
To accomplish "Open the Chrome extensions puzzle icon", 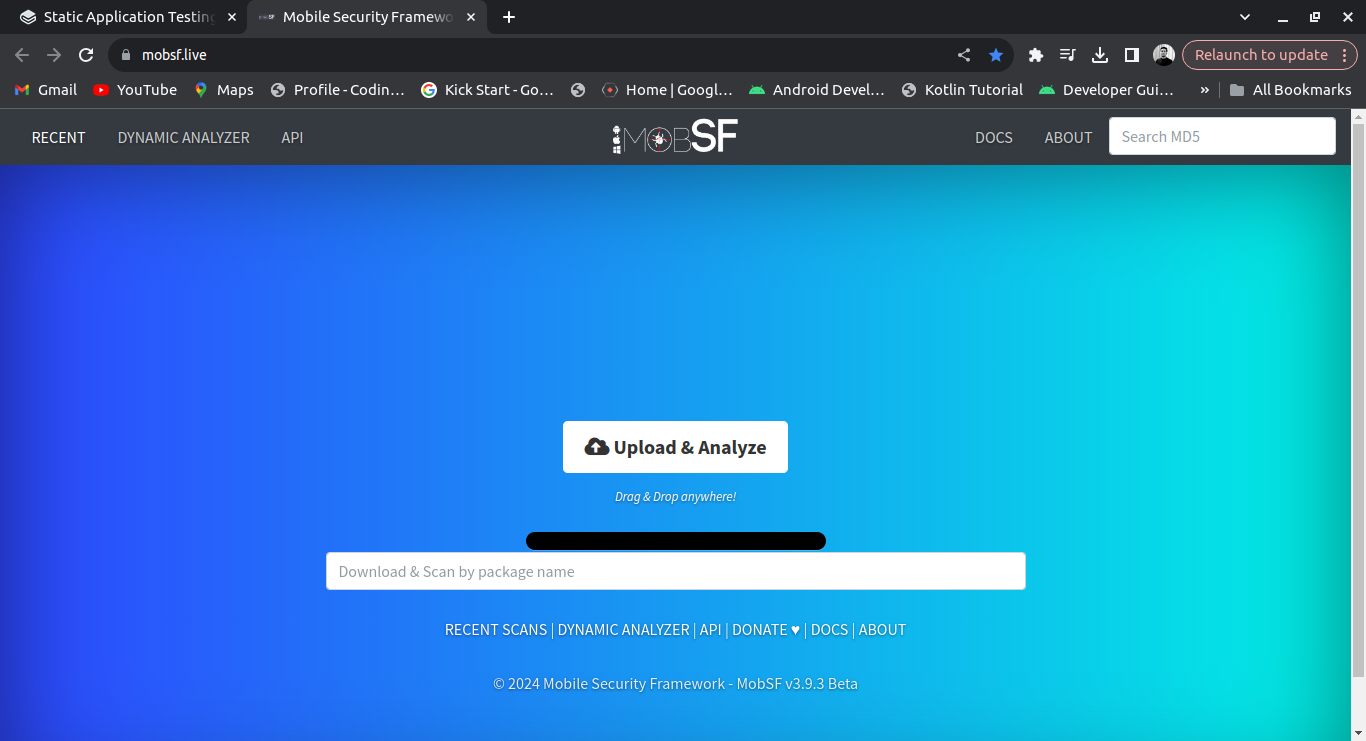I will 1036,55.
